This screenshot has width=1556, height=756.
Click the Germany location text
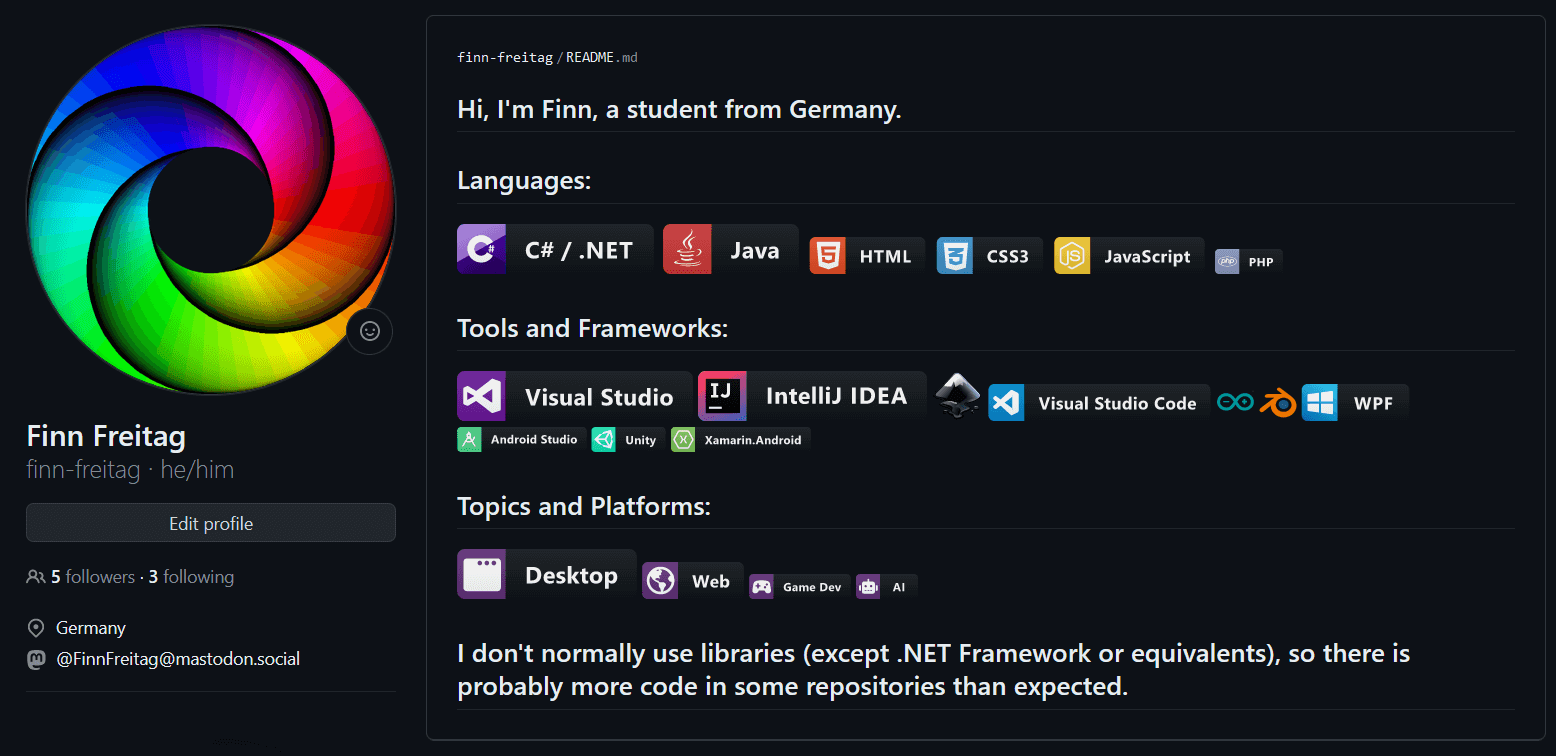[x=91, y=628]
